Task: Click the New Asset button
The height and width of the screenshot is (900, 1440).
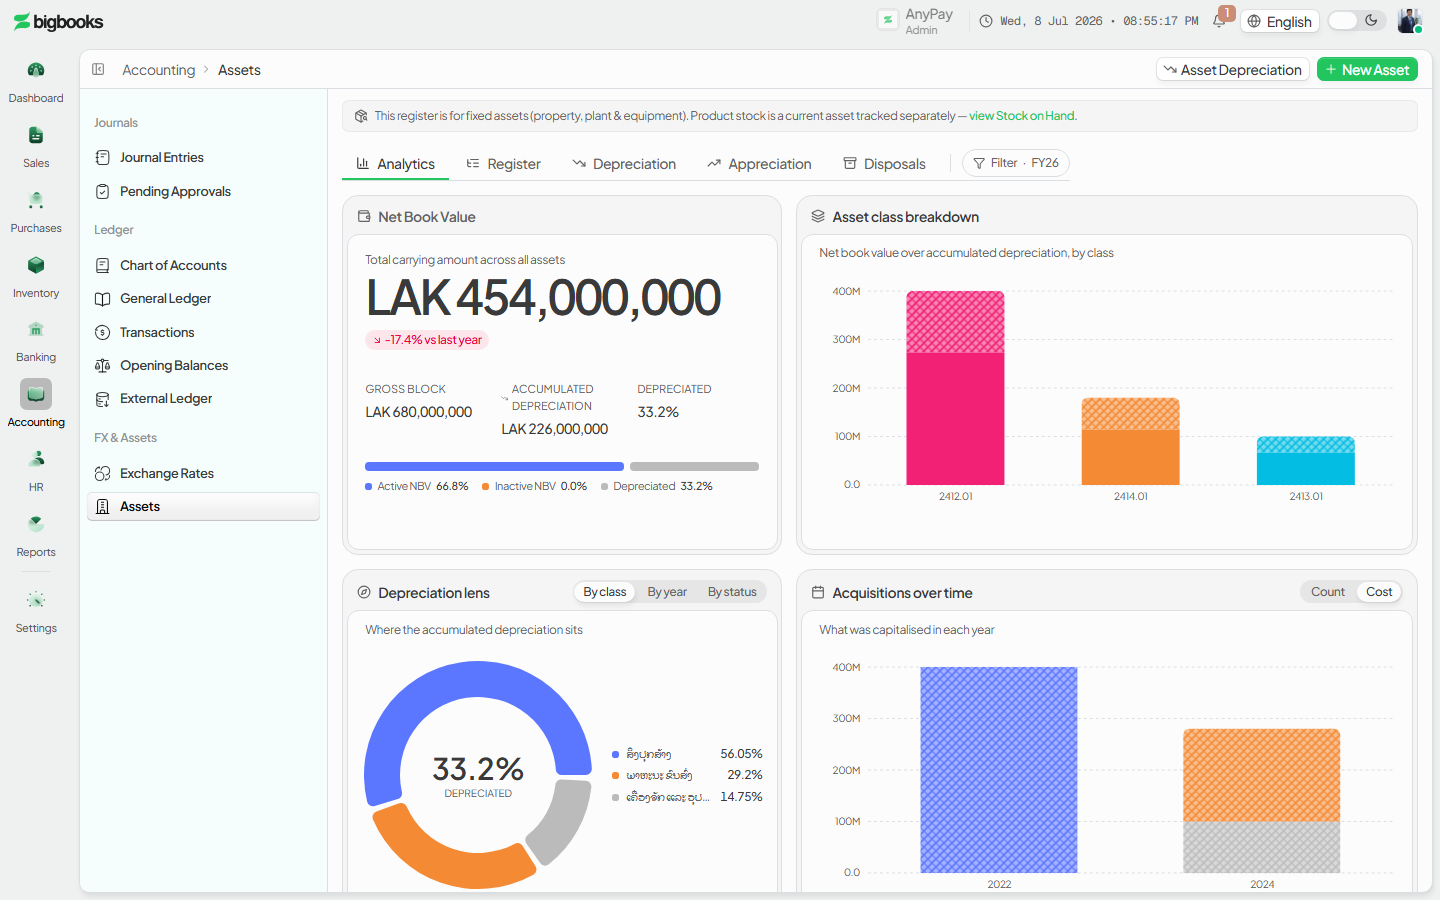Action: pos(1367,69)
